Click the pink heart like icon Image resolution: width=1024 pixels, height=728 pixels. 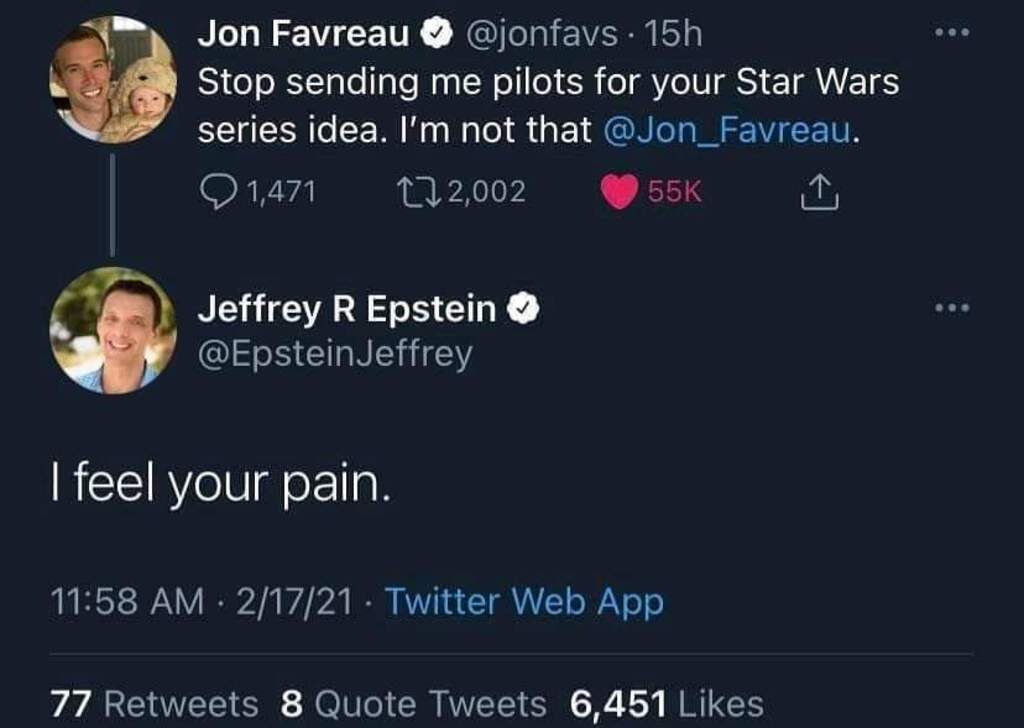point(620,192)
